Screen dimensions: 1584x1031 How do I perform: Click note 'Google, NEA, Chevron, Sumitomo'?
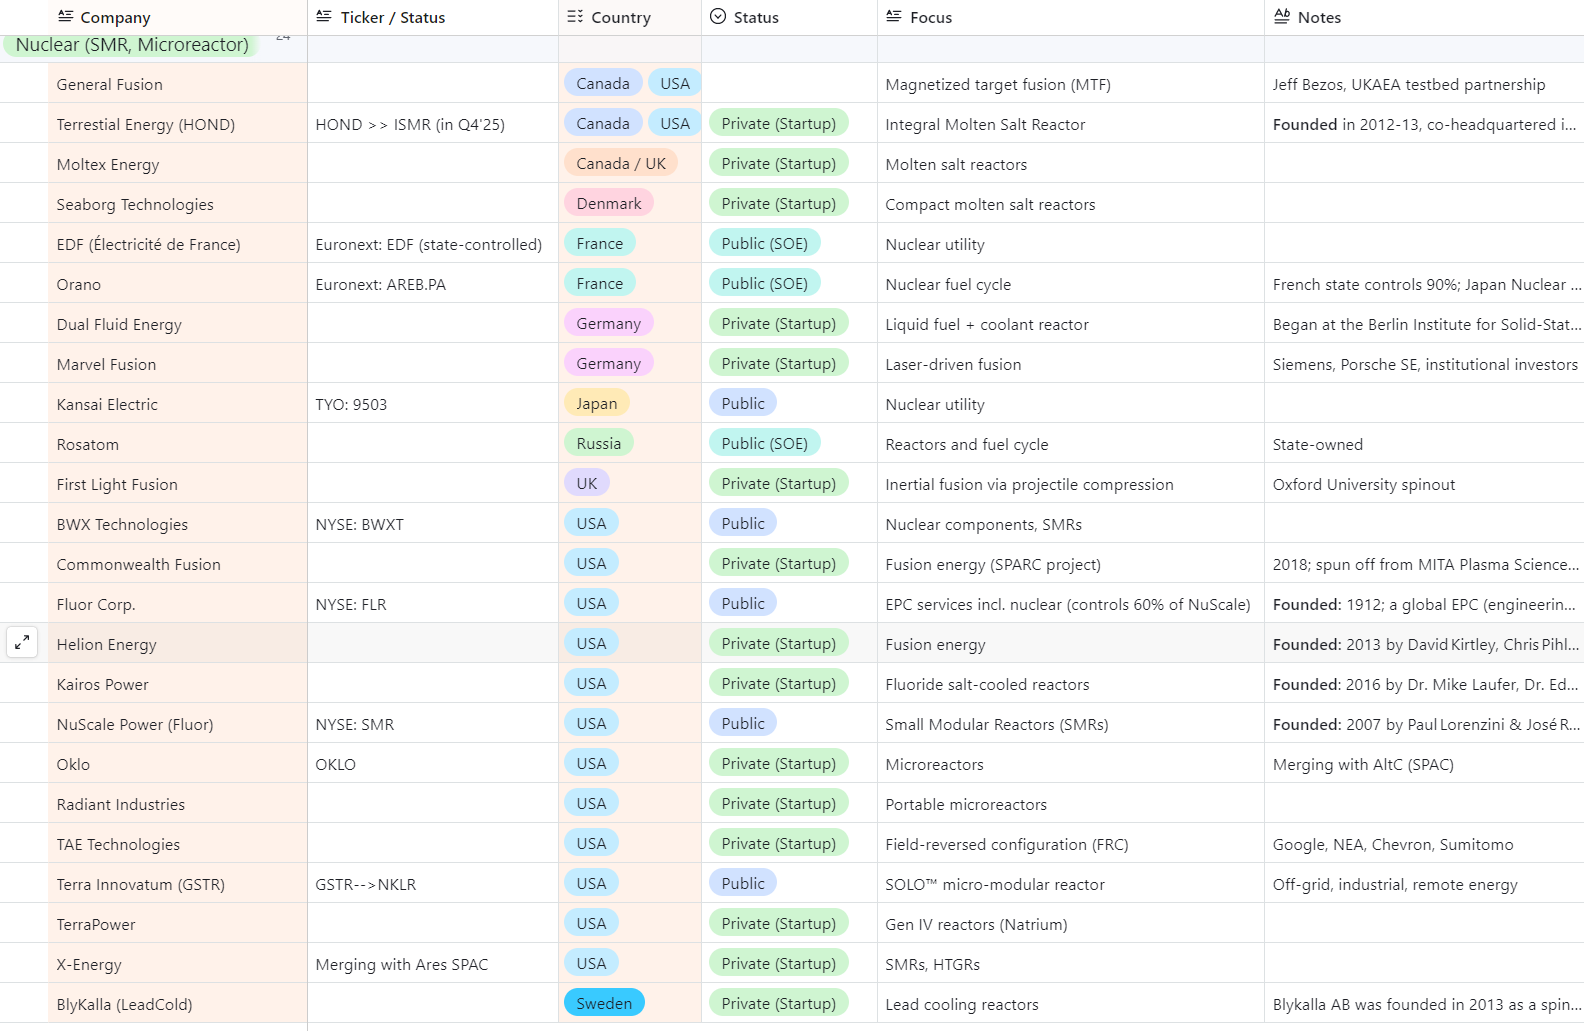tap(1424, 843)
